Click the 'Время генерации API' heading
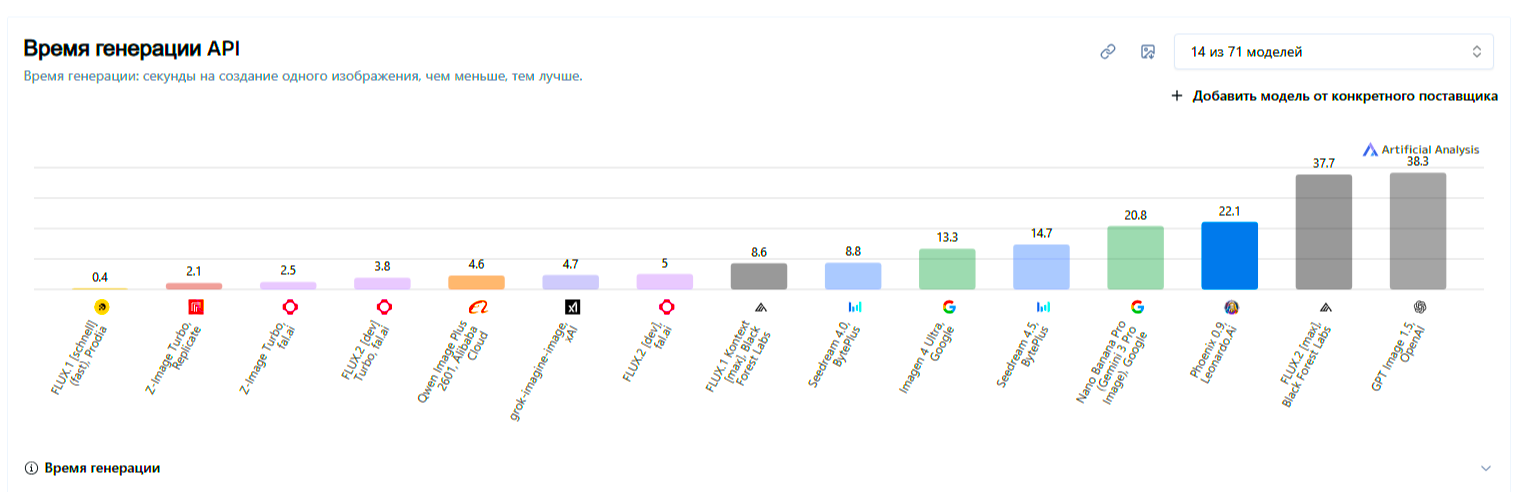This screenshot has height=492, width=1532. pyautogui.click(x=131, y=49)
